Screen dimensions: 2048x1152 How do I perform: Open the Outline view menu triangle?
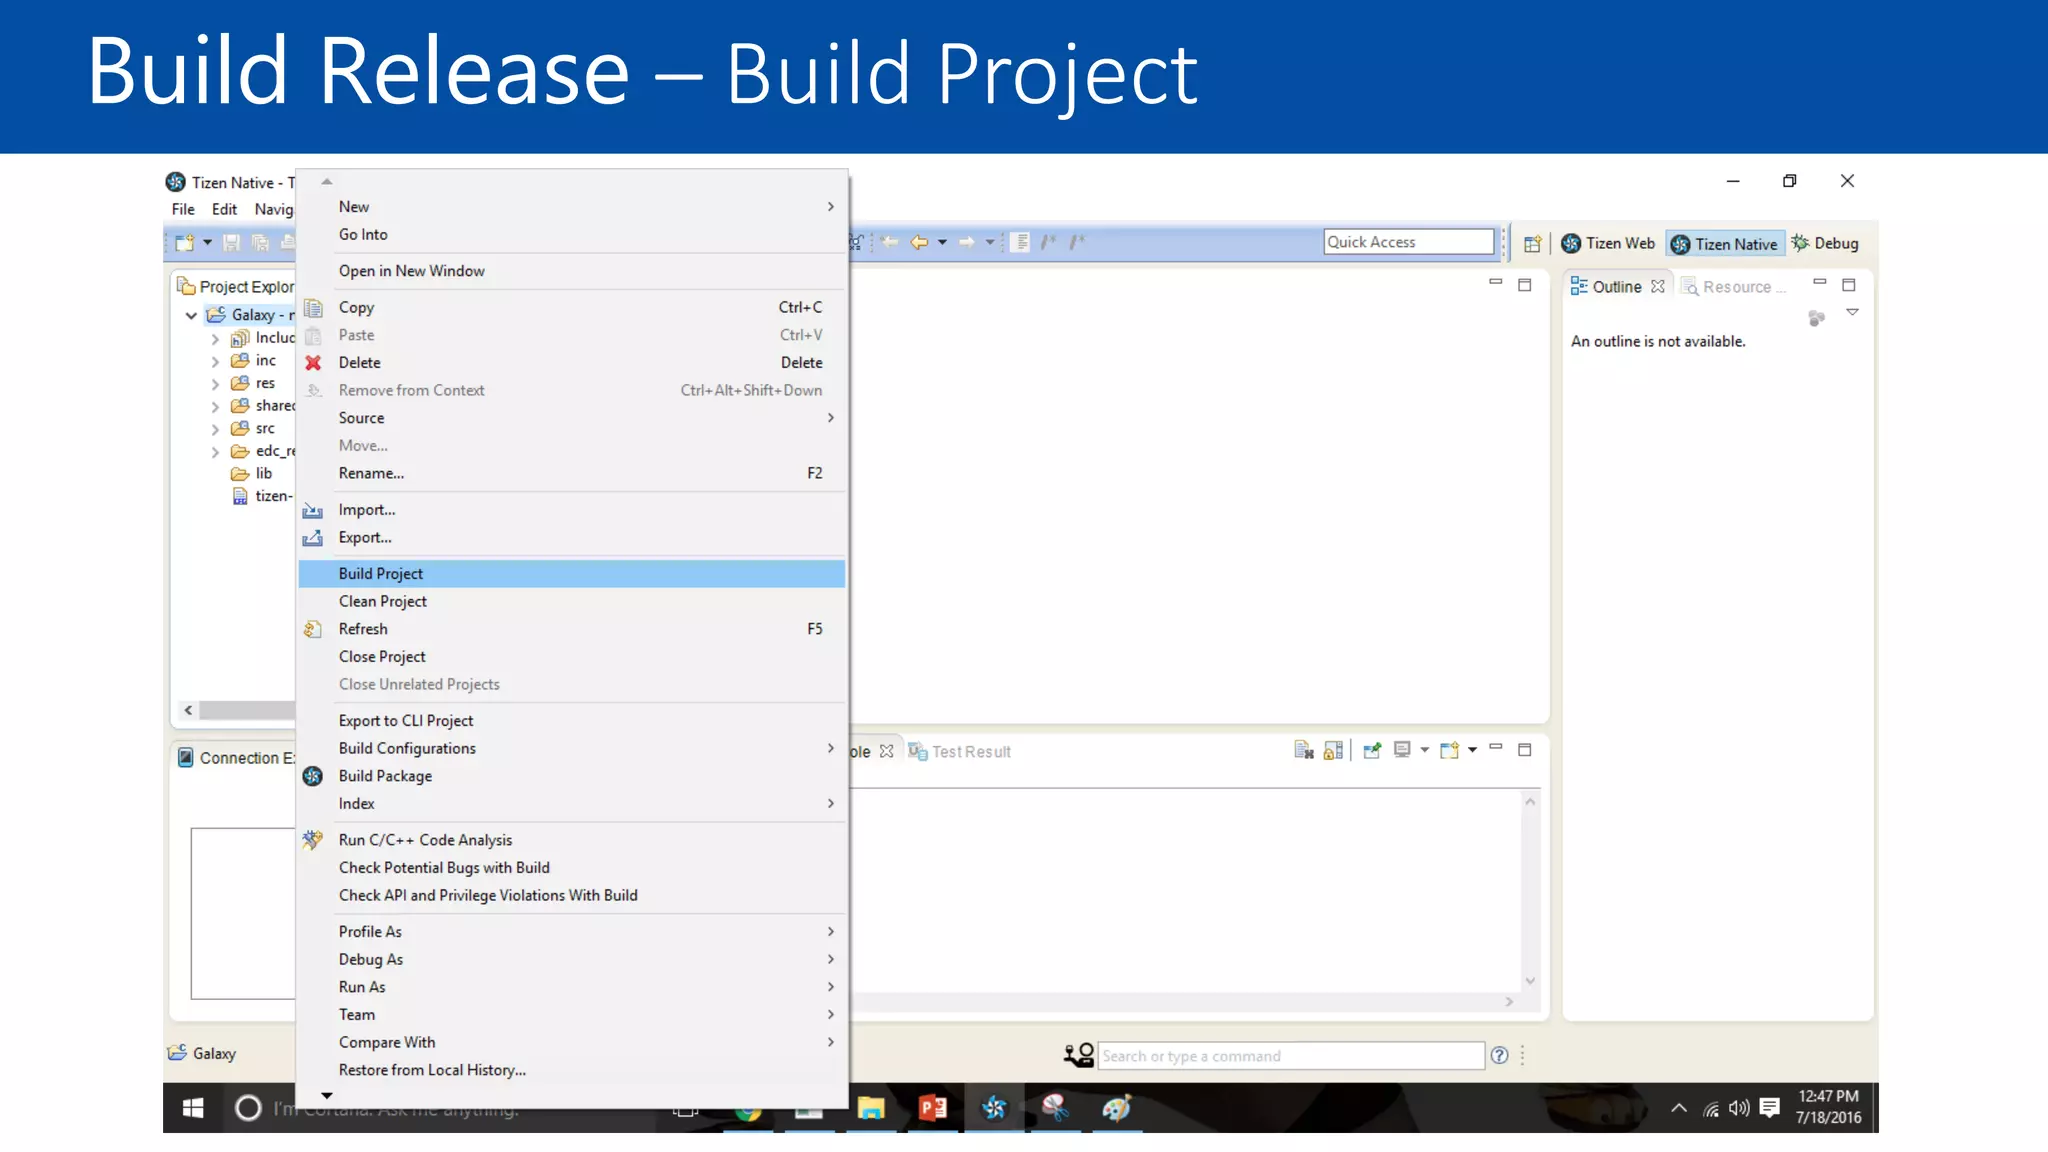point(1852,313)
